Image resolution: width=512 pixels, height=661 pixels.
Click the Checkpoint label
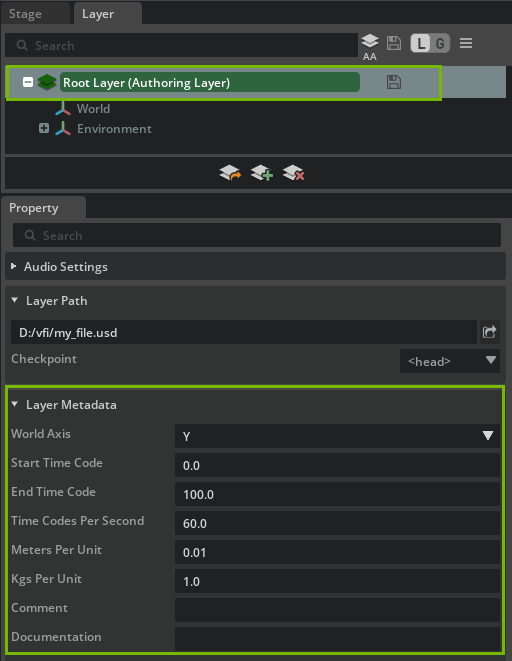44,359
